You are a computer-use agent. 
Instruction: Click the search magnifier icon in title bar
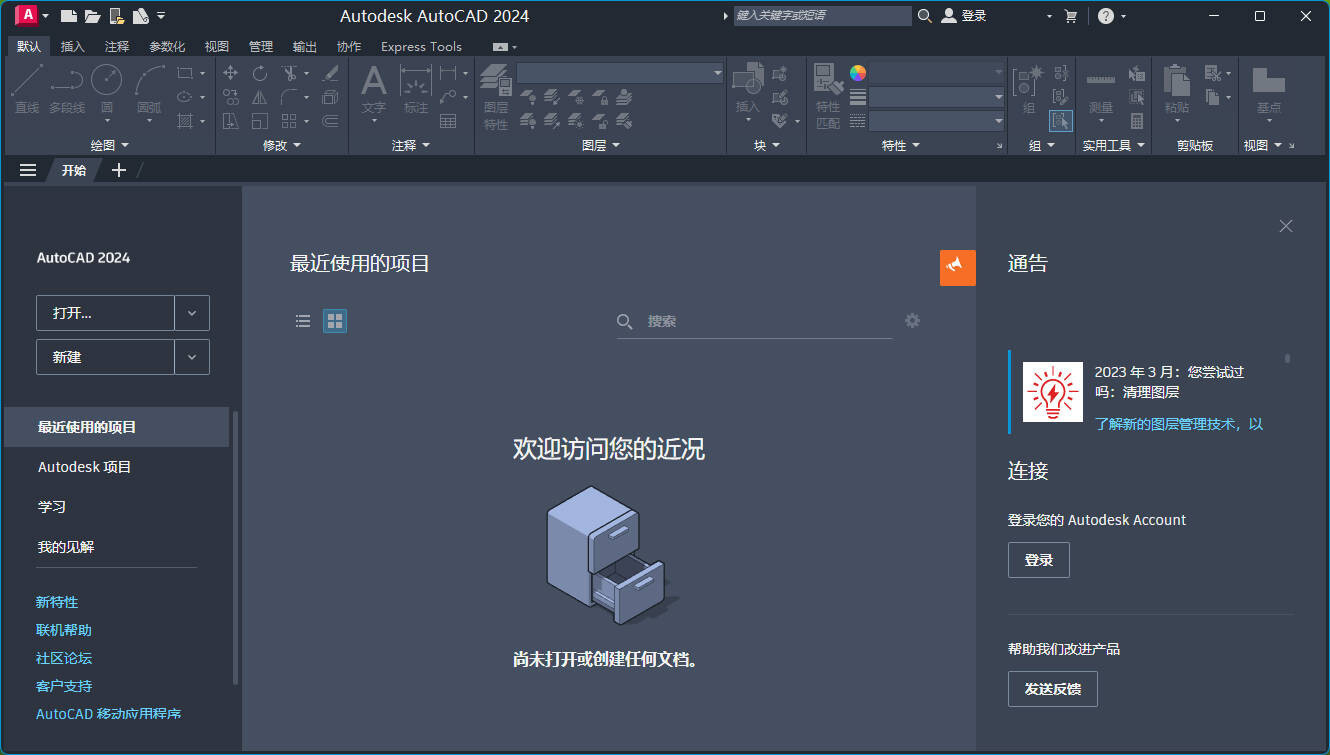coord(925,16)
